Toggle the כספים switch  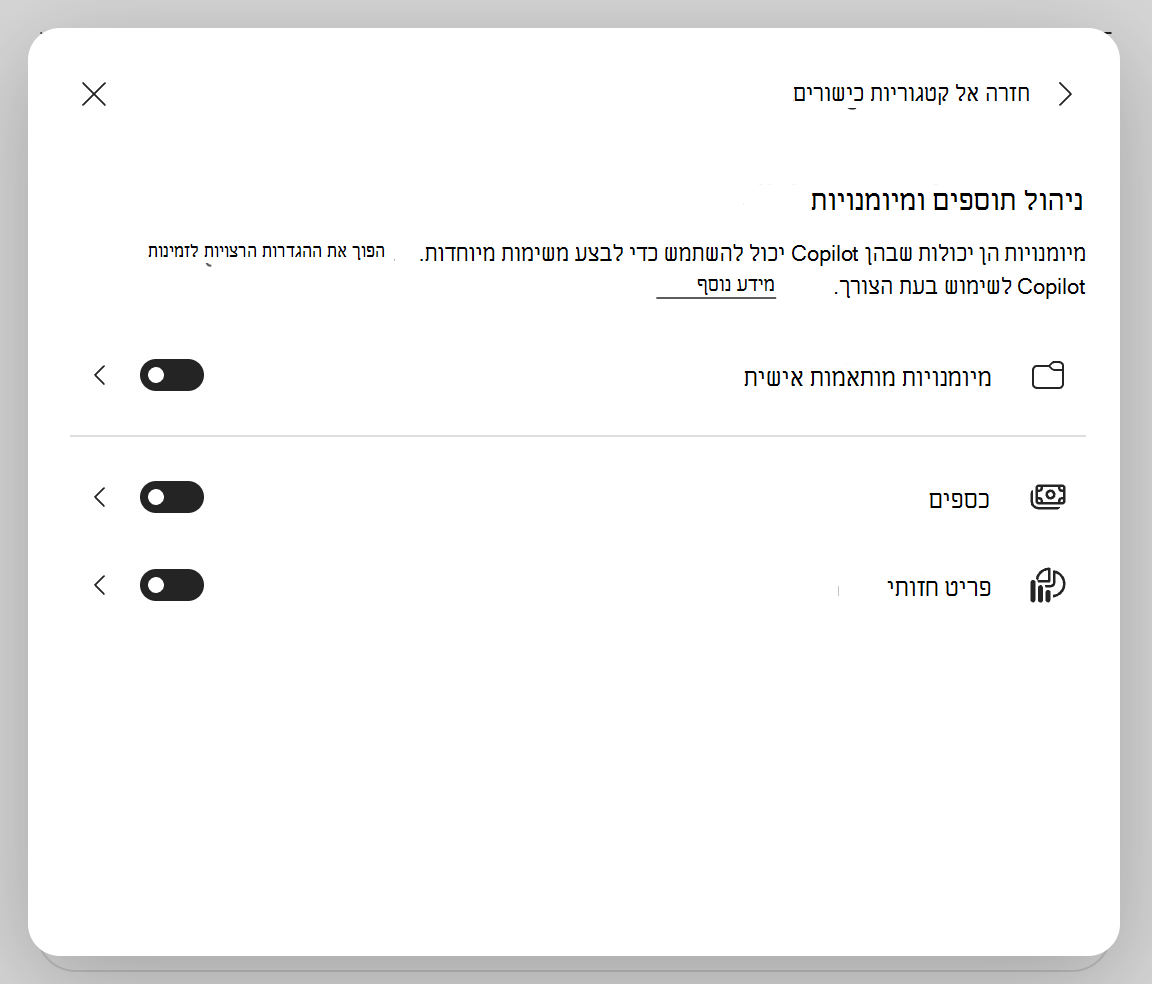(172, 497)
